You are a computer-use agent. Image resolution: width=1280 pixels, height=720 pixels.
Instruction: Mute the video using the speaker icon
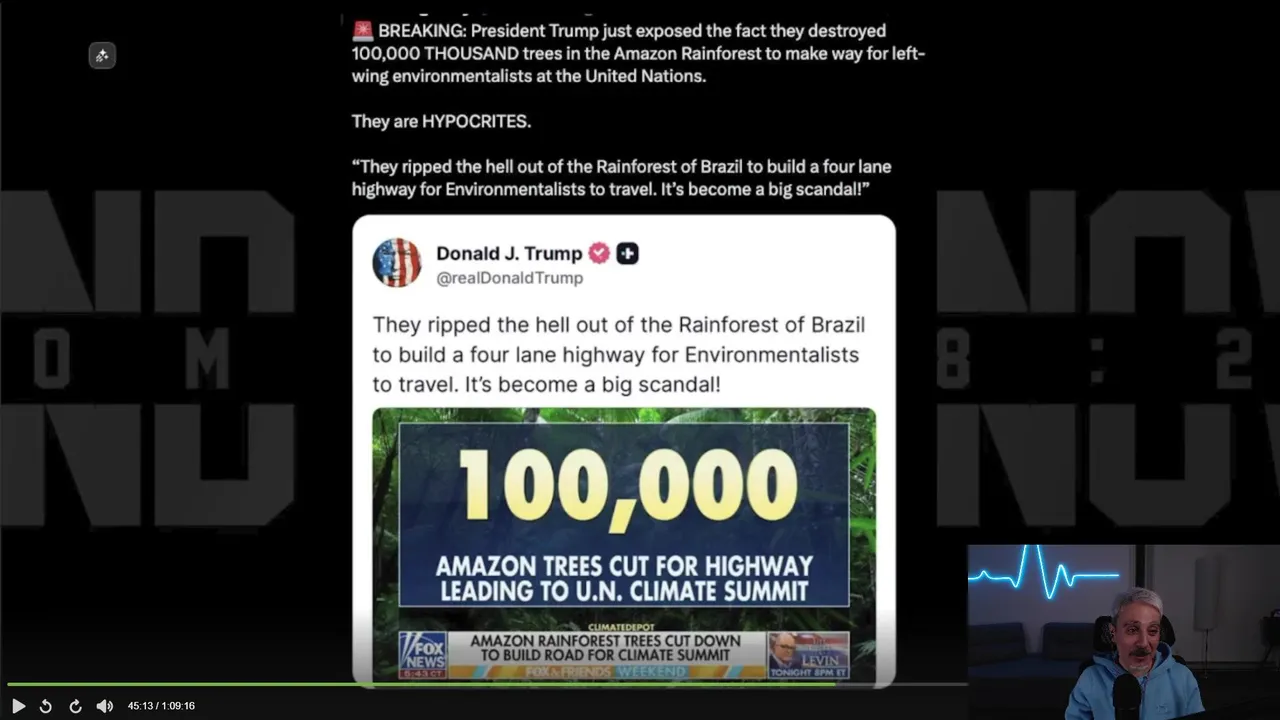[x=104, y=706]
